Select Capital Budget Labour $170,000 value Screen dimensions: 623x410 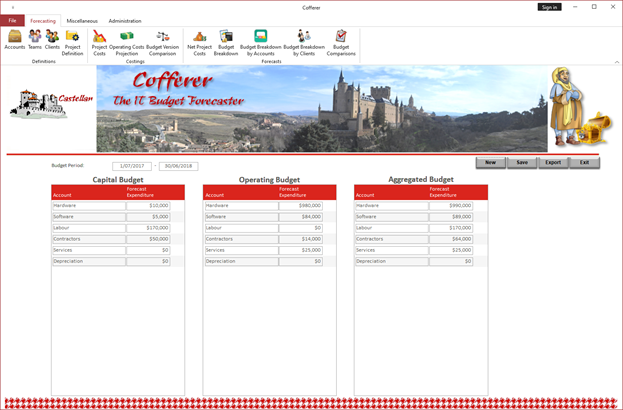(x=148, y=228)
